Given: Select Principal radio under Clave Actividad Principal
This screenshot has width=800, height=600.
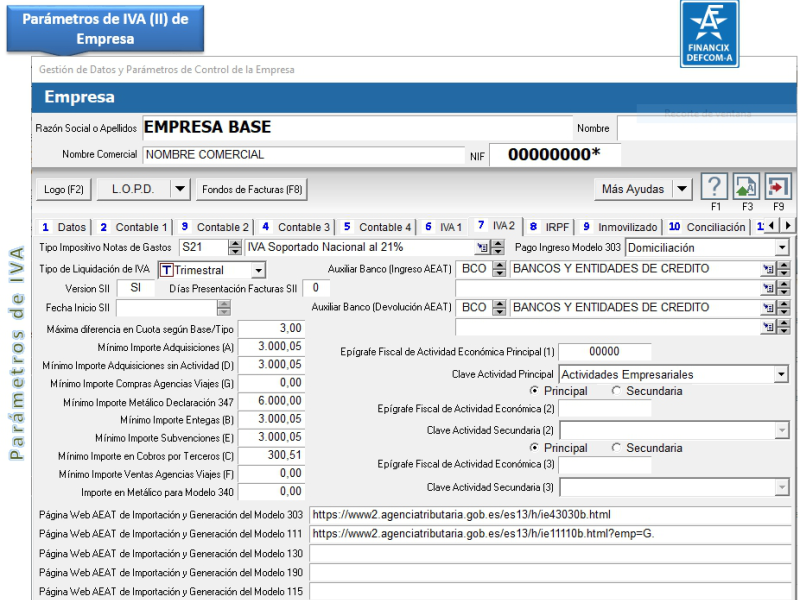Looking at the screenshot, I should (534, 391).
